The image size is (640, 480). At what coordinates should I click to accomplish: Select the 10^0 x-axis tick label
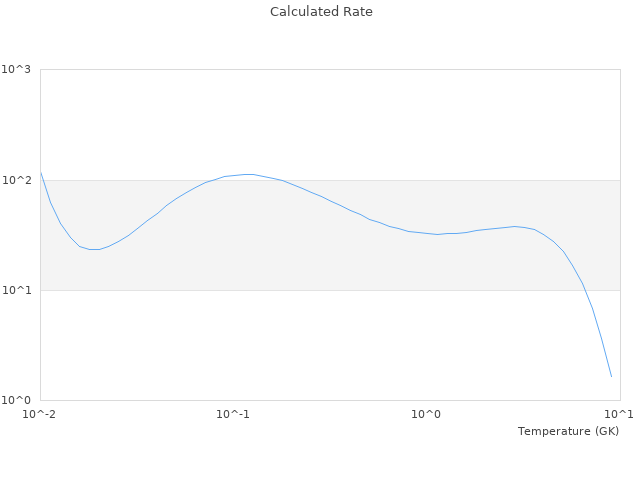427,414
